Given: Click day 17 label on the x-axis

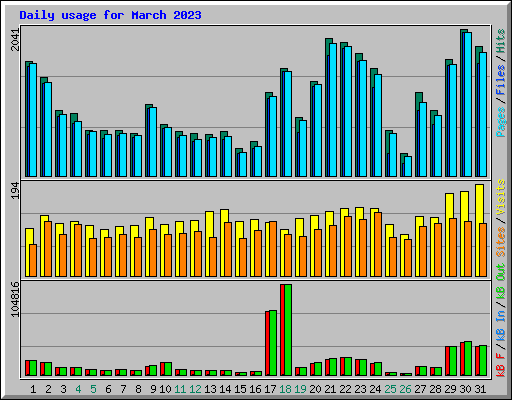Looking at the screenshot, I should point(270,389).
